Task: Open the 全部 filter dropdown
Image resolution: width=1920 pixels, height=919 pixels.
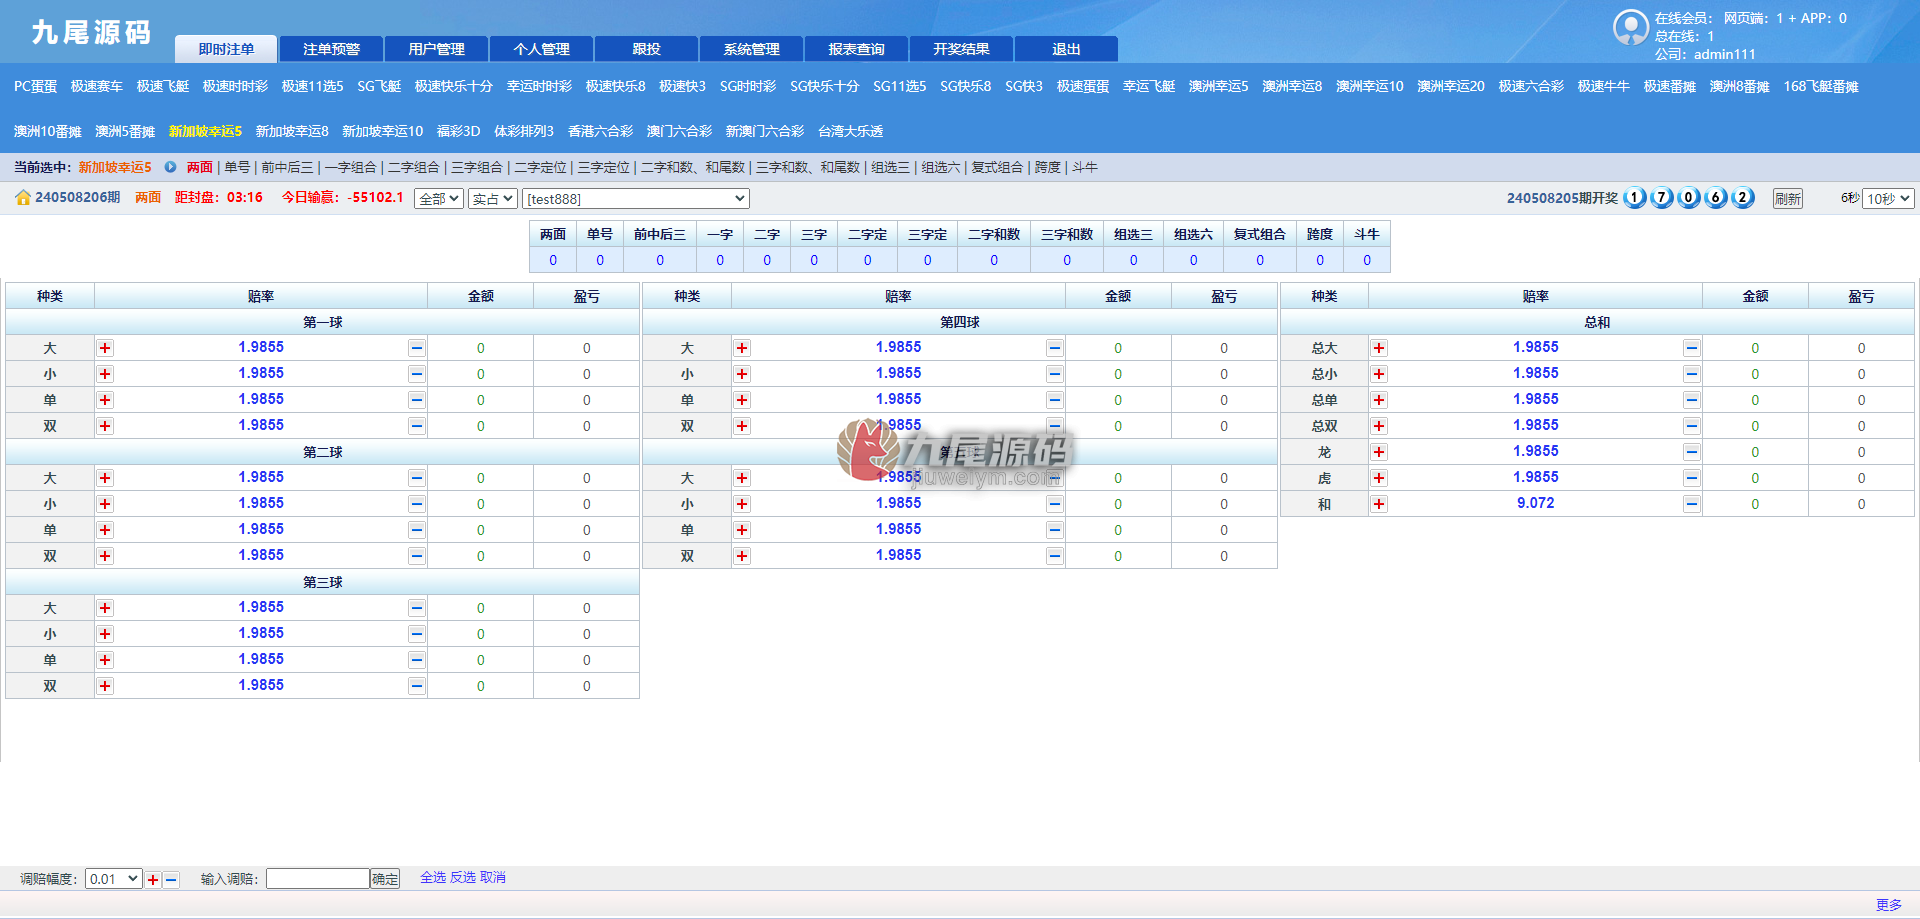Action: (x=439, y=199)
